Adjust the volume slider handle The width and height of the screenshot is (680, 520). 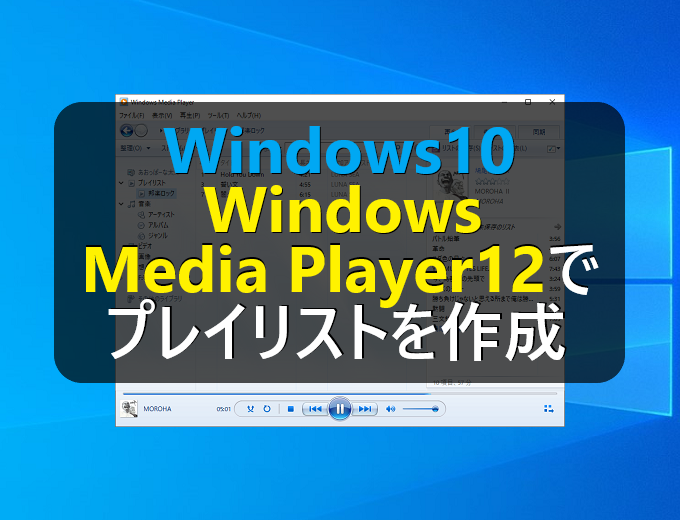[435, 409]
